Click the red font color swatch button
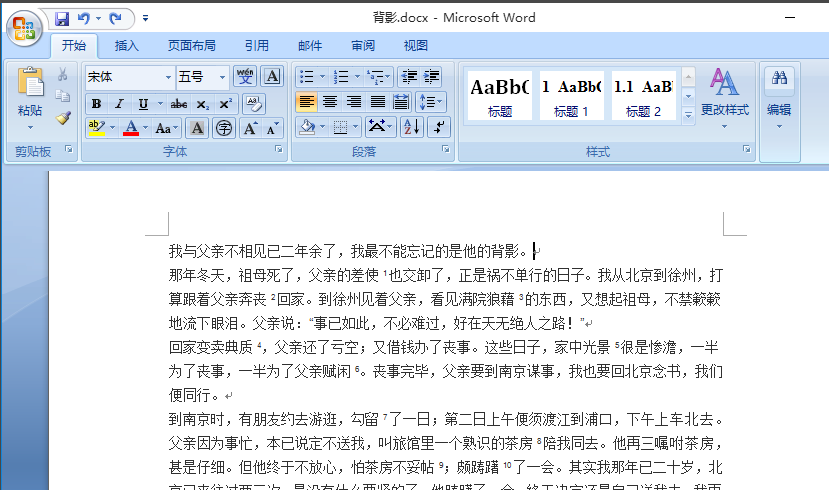 click(131, 128)
